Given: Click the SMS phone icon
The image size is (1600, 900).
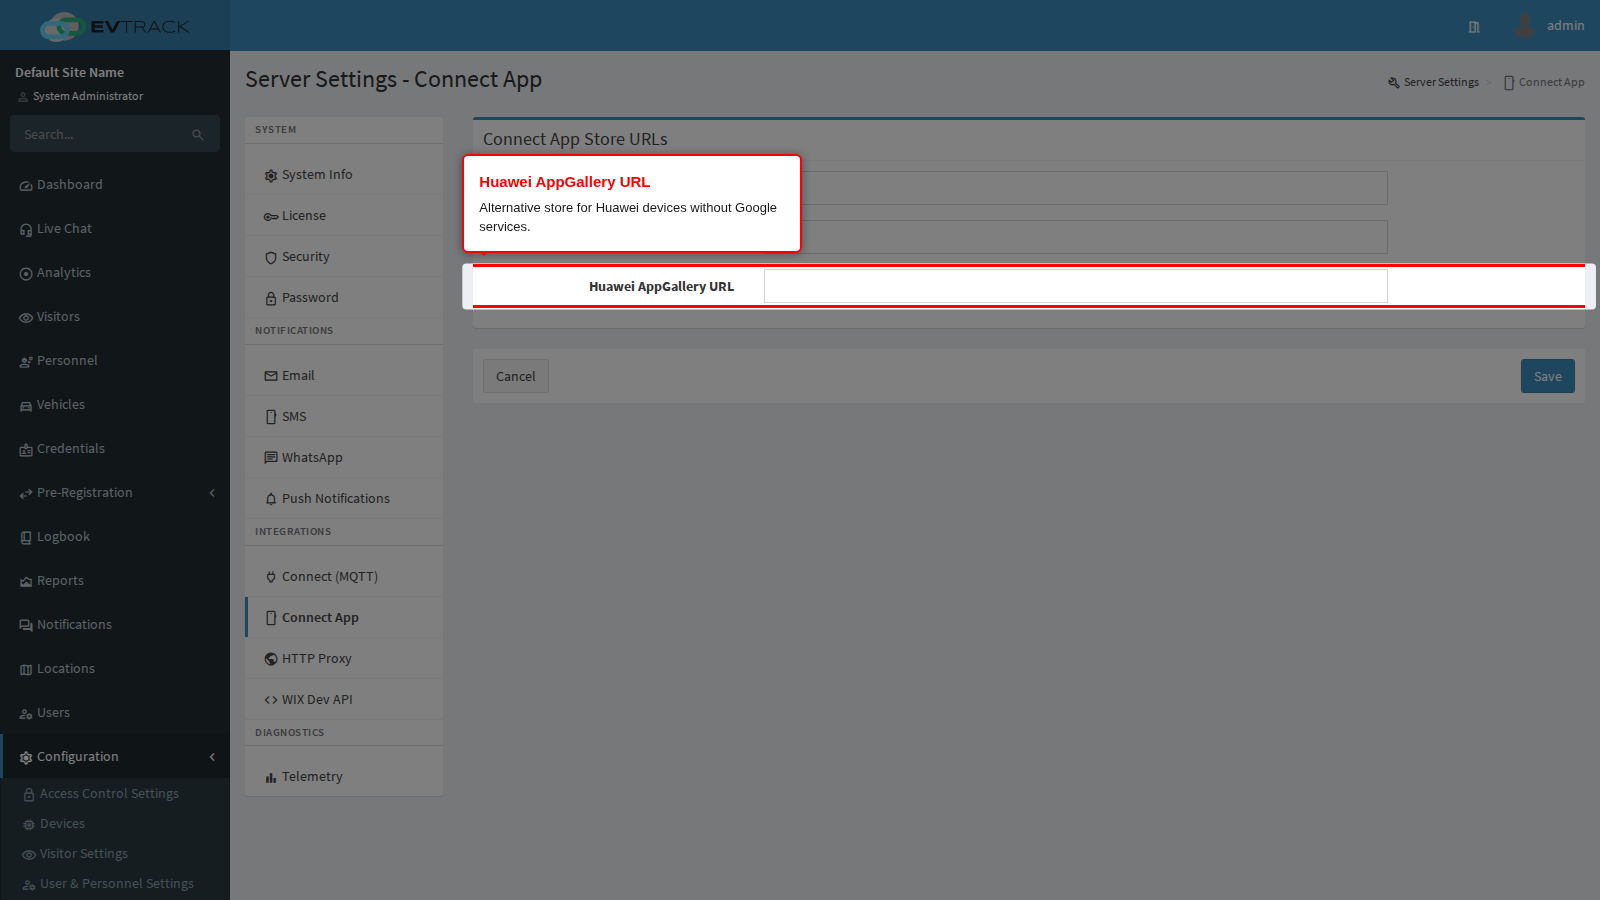Looking at the screenshot, I should tap(271, 417).
